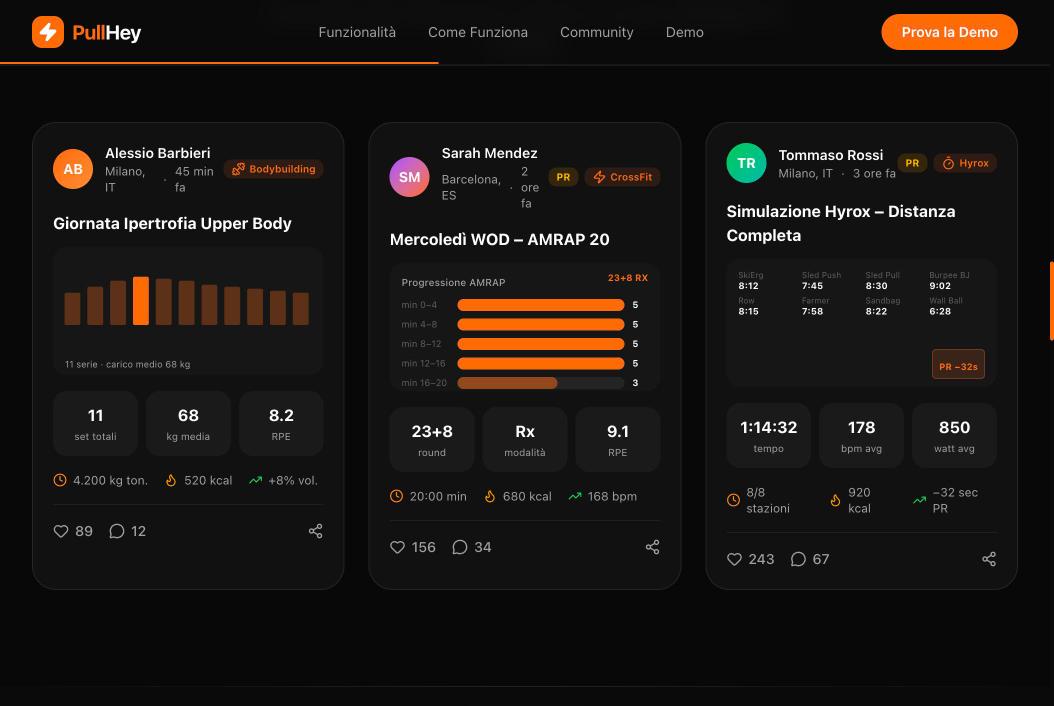Click the SM avatar of Sarah Mendez
This screenshot has width=1054, height=706.
click(x=409, y=177)
